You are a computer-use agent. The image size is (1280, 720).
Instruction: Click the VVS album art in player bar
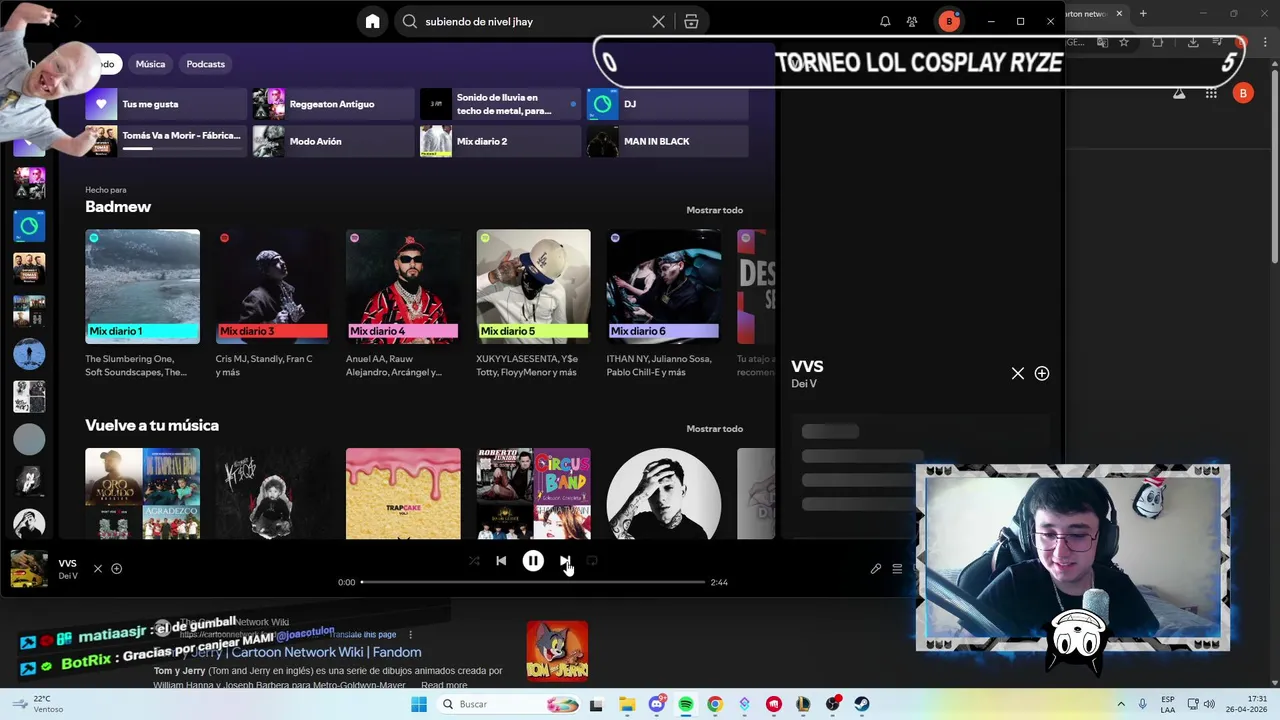tap(28, 568)
